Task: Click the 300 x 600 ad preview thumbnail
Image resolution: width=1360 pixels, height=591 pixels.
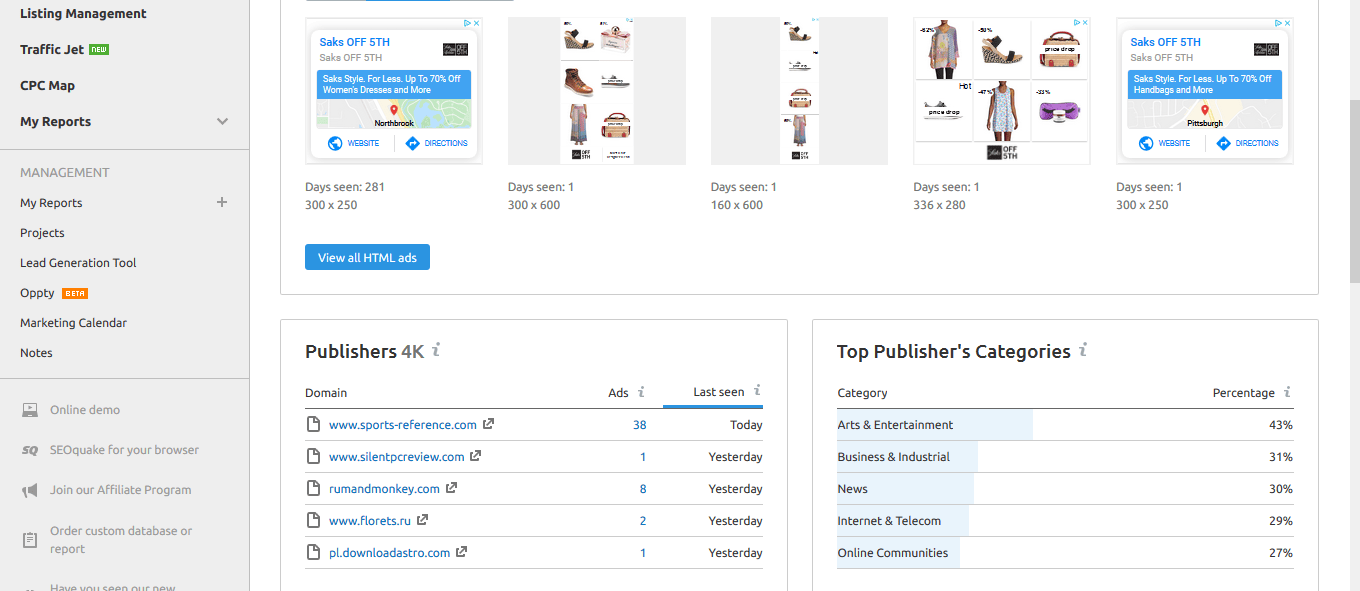Action: click(596, 90)
